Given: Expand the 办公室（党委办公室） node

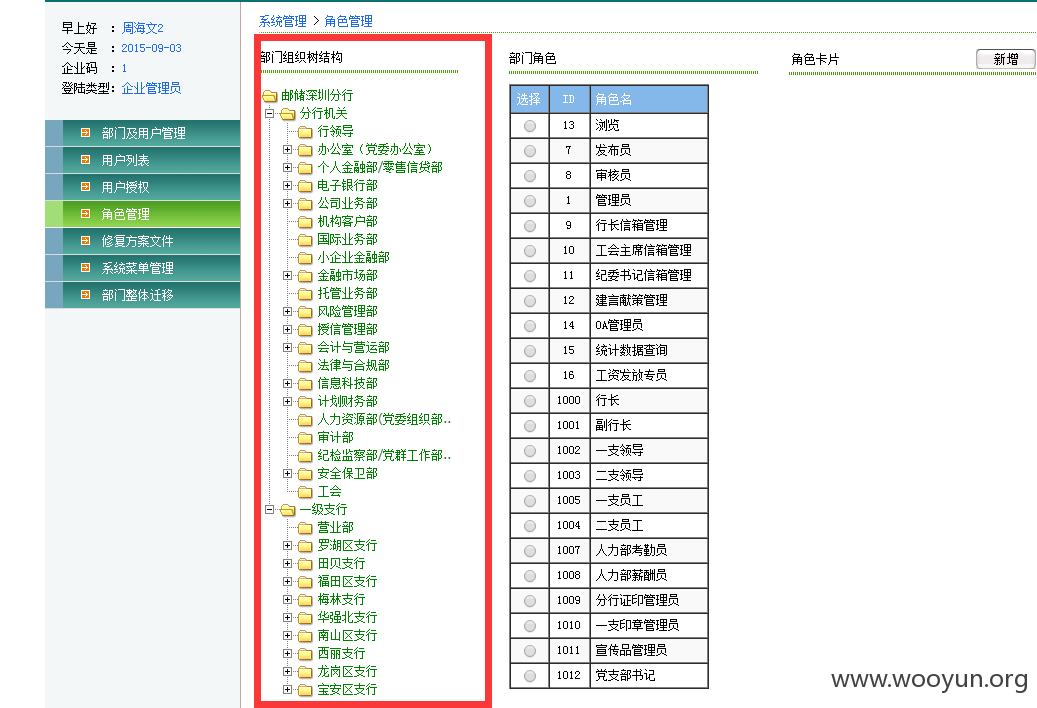Looking at the screenshot, I should (287, 149).
